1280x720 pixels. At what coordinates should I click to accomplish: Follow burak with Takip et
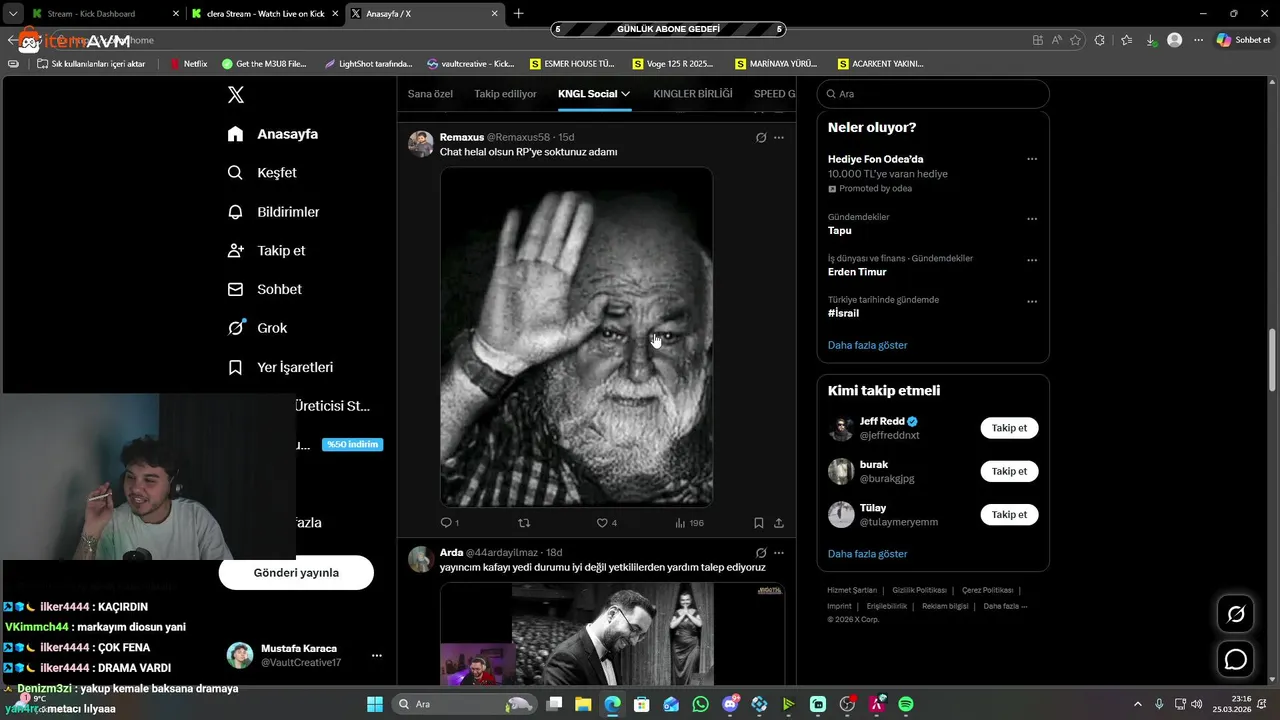click(1009, 471)
